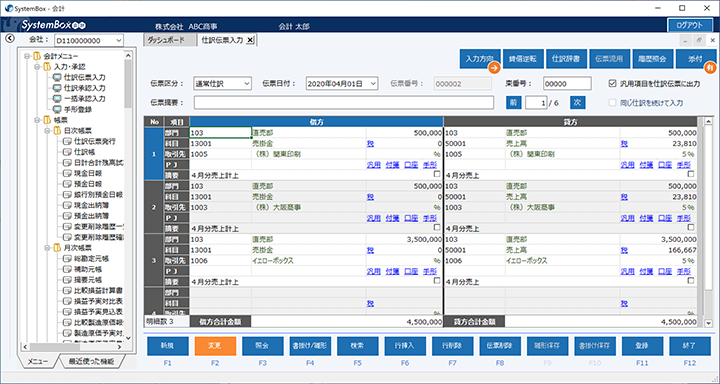The height and width of the screenshot is (384, 720).
Task: Collapse the 入力・承認 tree node
Action: click(37, 67)
